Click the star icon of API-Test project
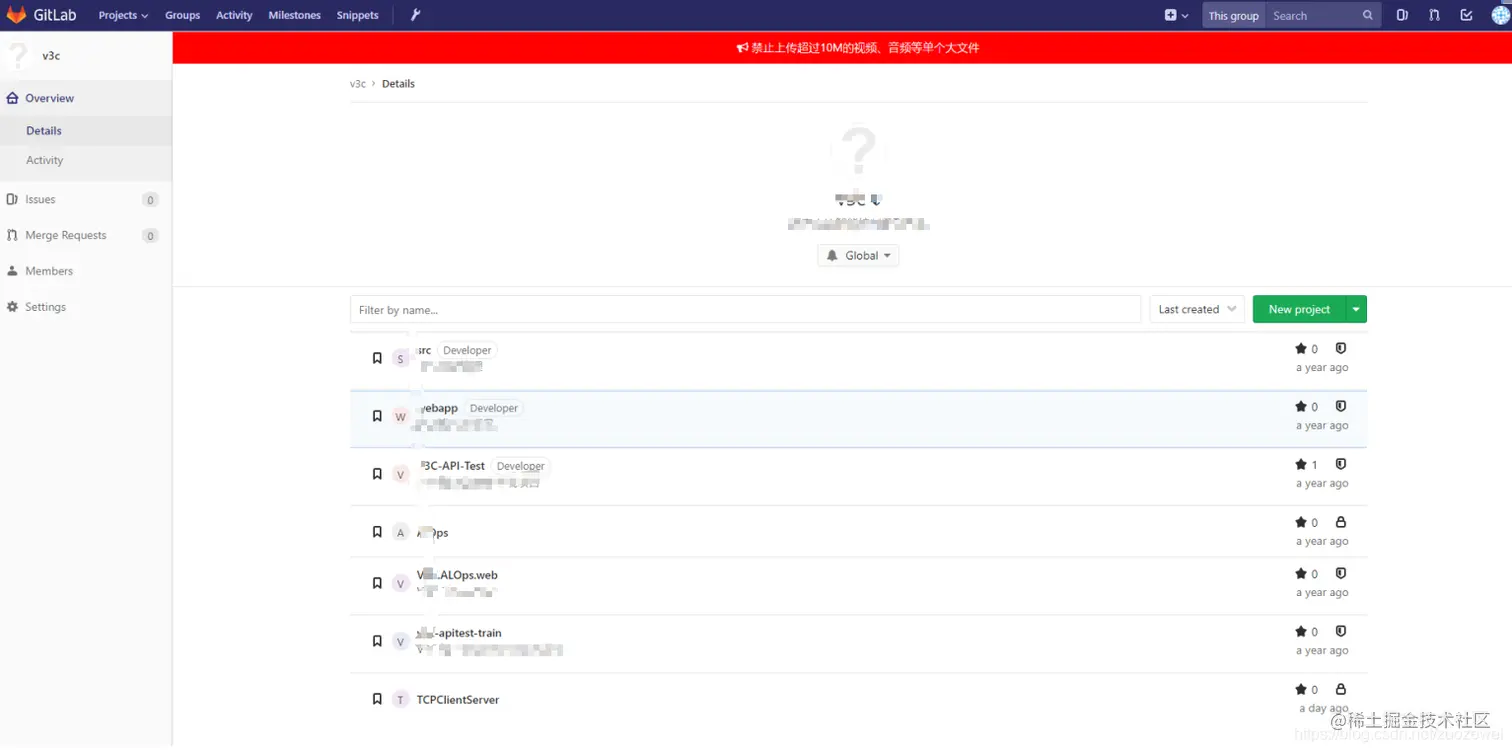 [1300, 465]
